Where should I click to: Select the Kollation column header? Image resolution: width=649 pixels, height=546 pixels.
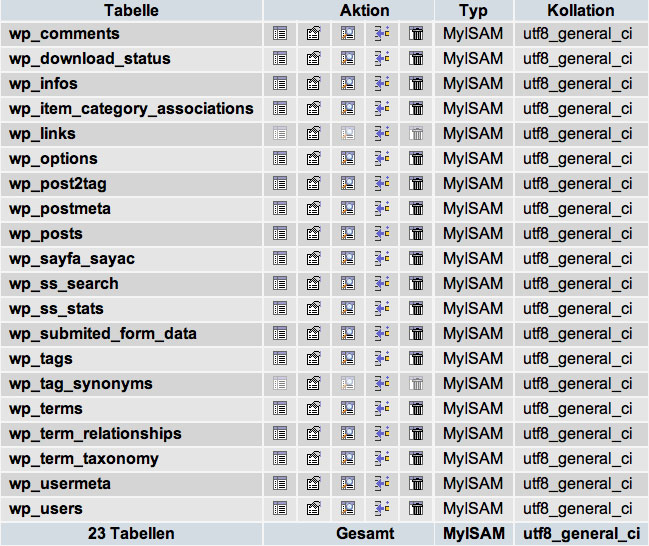coord(581,10)
